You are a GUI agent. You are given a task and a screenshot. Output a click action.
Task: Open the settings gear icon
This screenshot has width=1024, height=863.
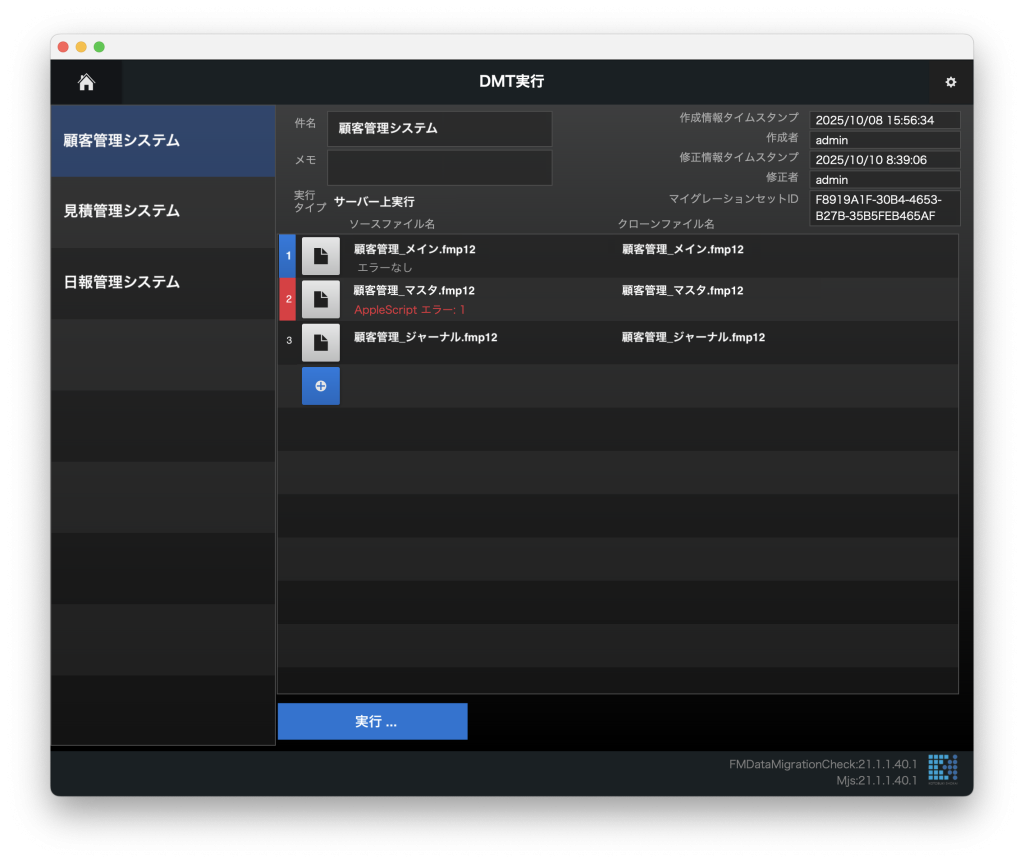pyautogui.click(x=950, y=83)
